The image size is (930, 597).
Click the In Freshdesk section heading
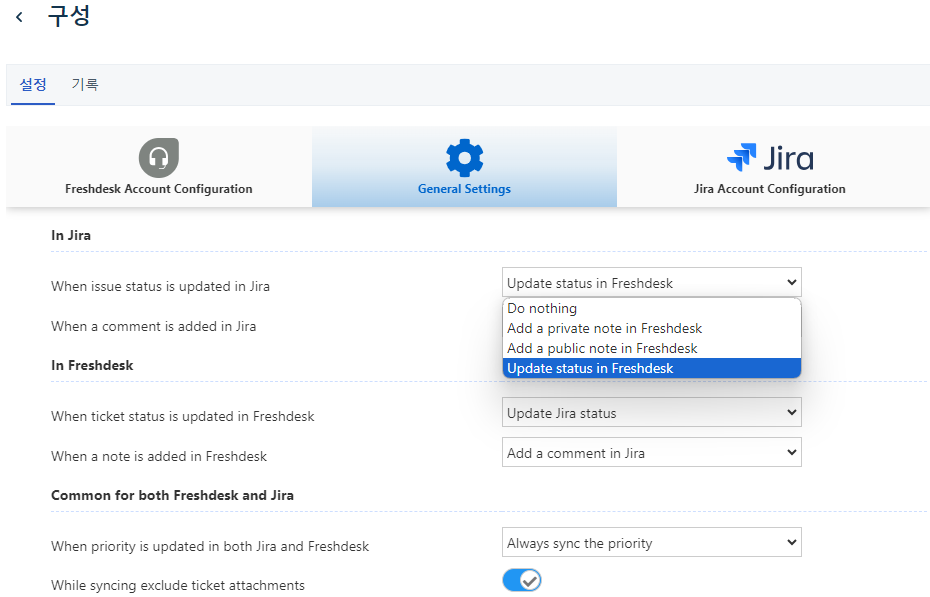click(92, 365)
